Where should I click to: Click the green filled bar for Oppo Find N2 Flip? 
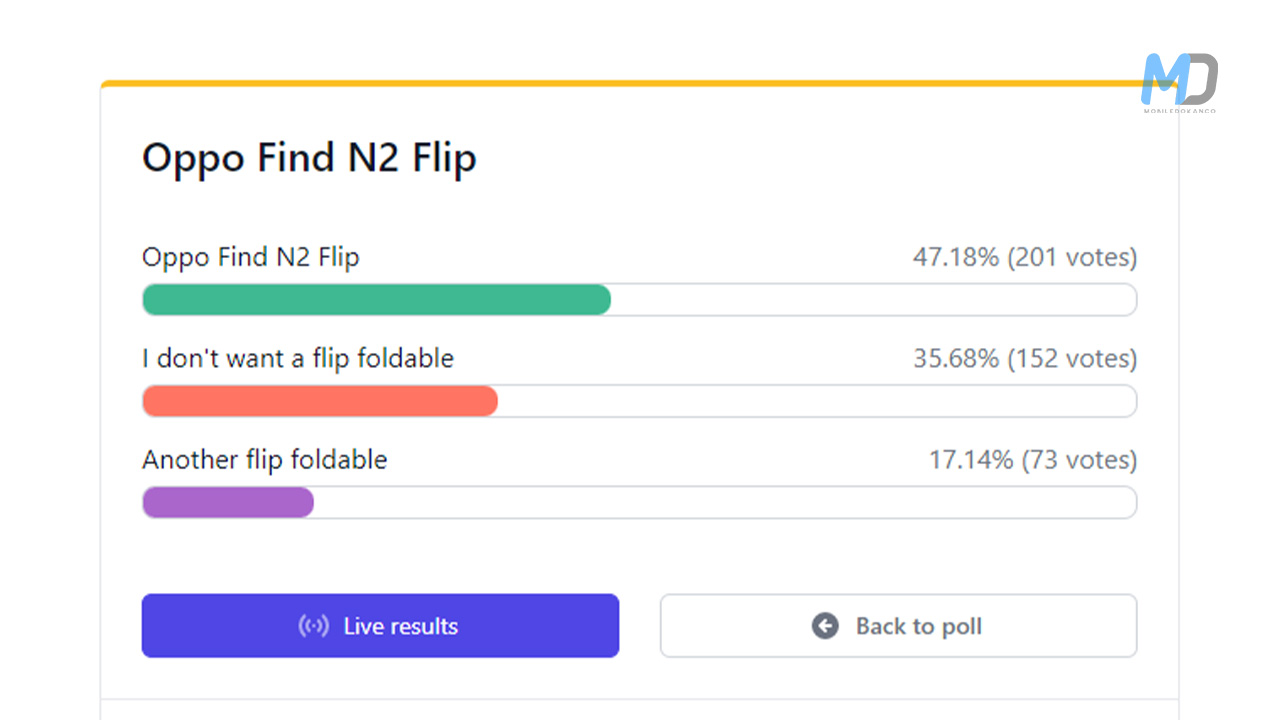point(376,300)
